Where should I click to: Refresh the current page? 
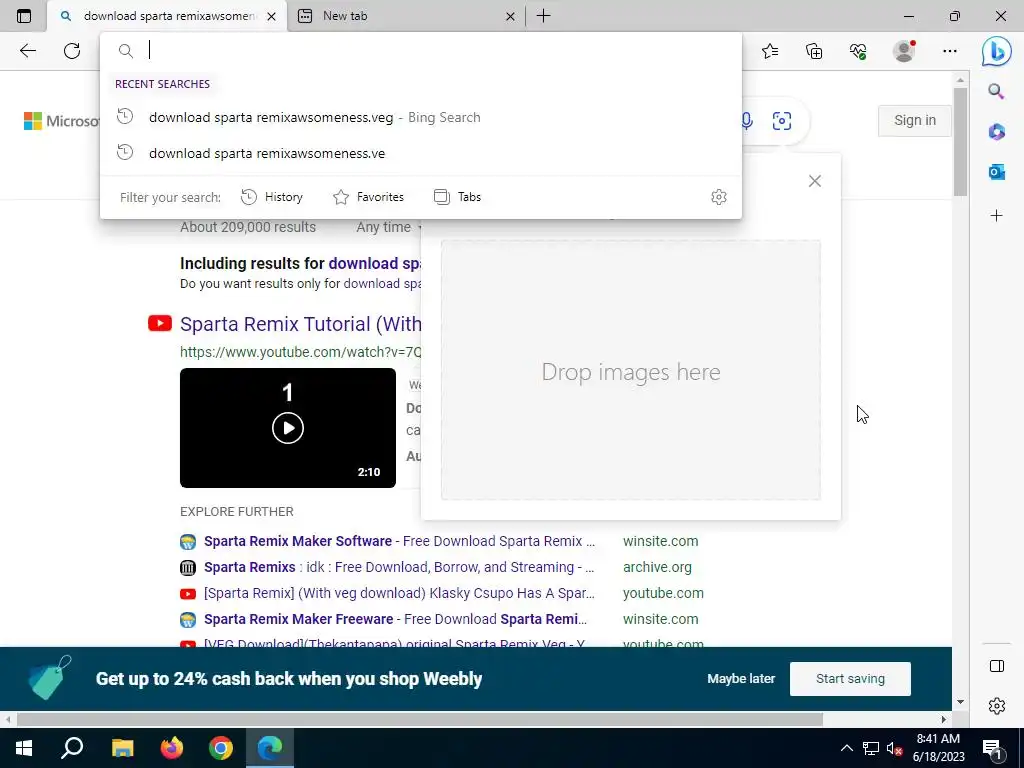[x=72, y=51]
